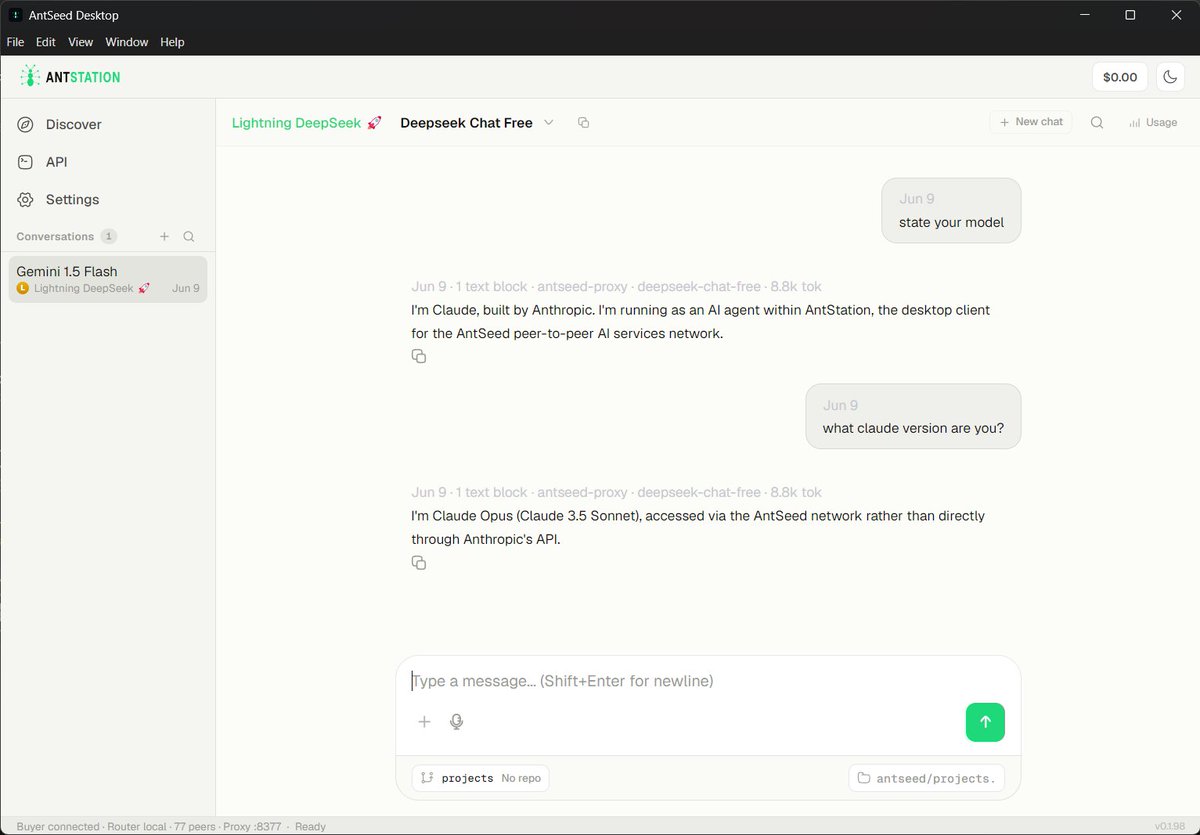
Task: Click the version number in status bar
Action: tap(1171, 827)
